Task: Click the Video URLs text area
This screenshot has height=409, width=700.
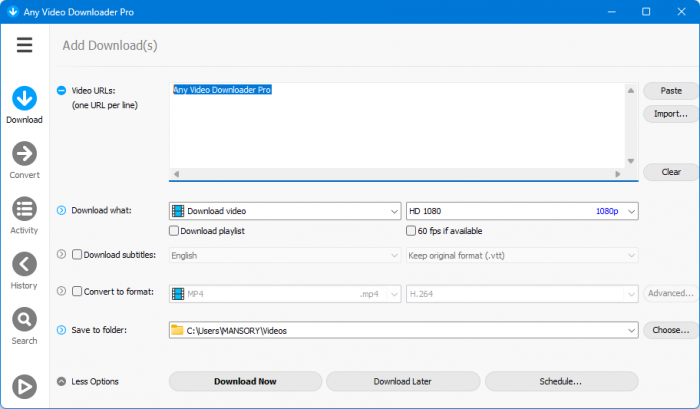Action: [x=400, y=130]
